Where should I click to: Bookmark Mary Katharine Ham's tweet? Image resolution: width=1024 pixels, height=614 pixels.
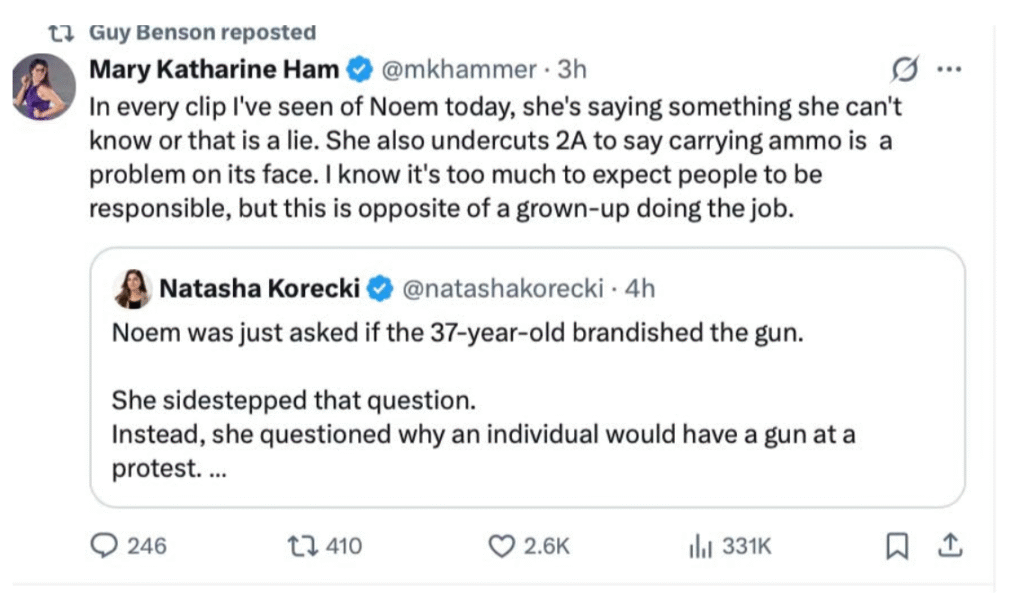pos(897,546)
